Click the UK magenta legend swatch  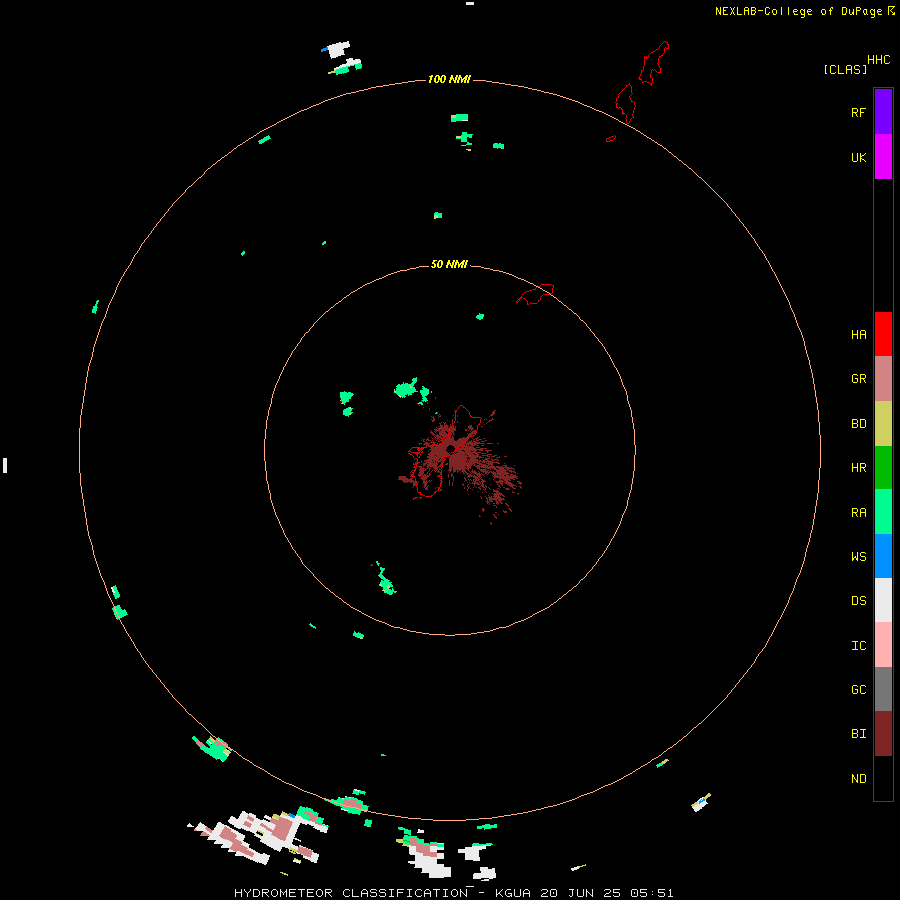point(883,156)
